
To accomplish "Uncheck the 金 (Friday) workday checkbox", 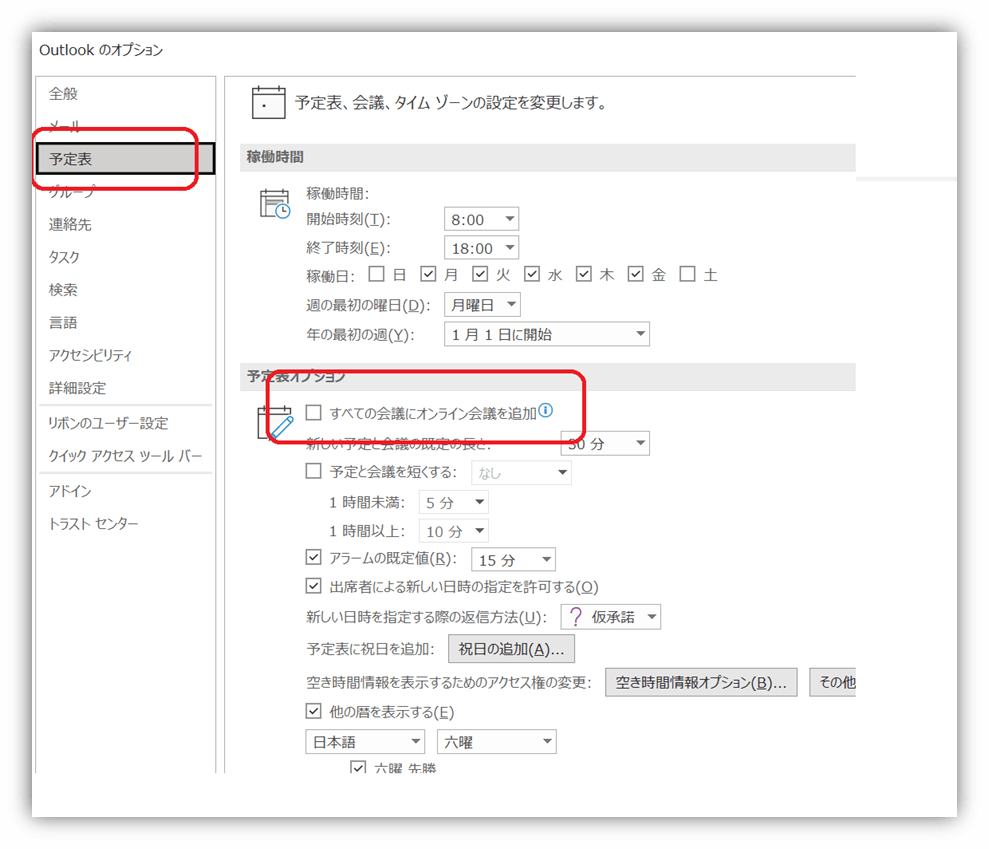I will tap(635, 274).
